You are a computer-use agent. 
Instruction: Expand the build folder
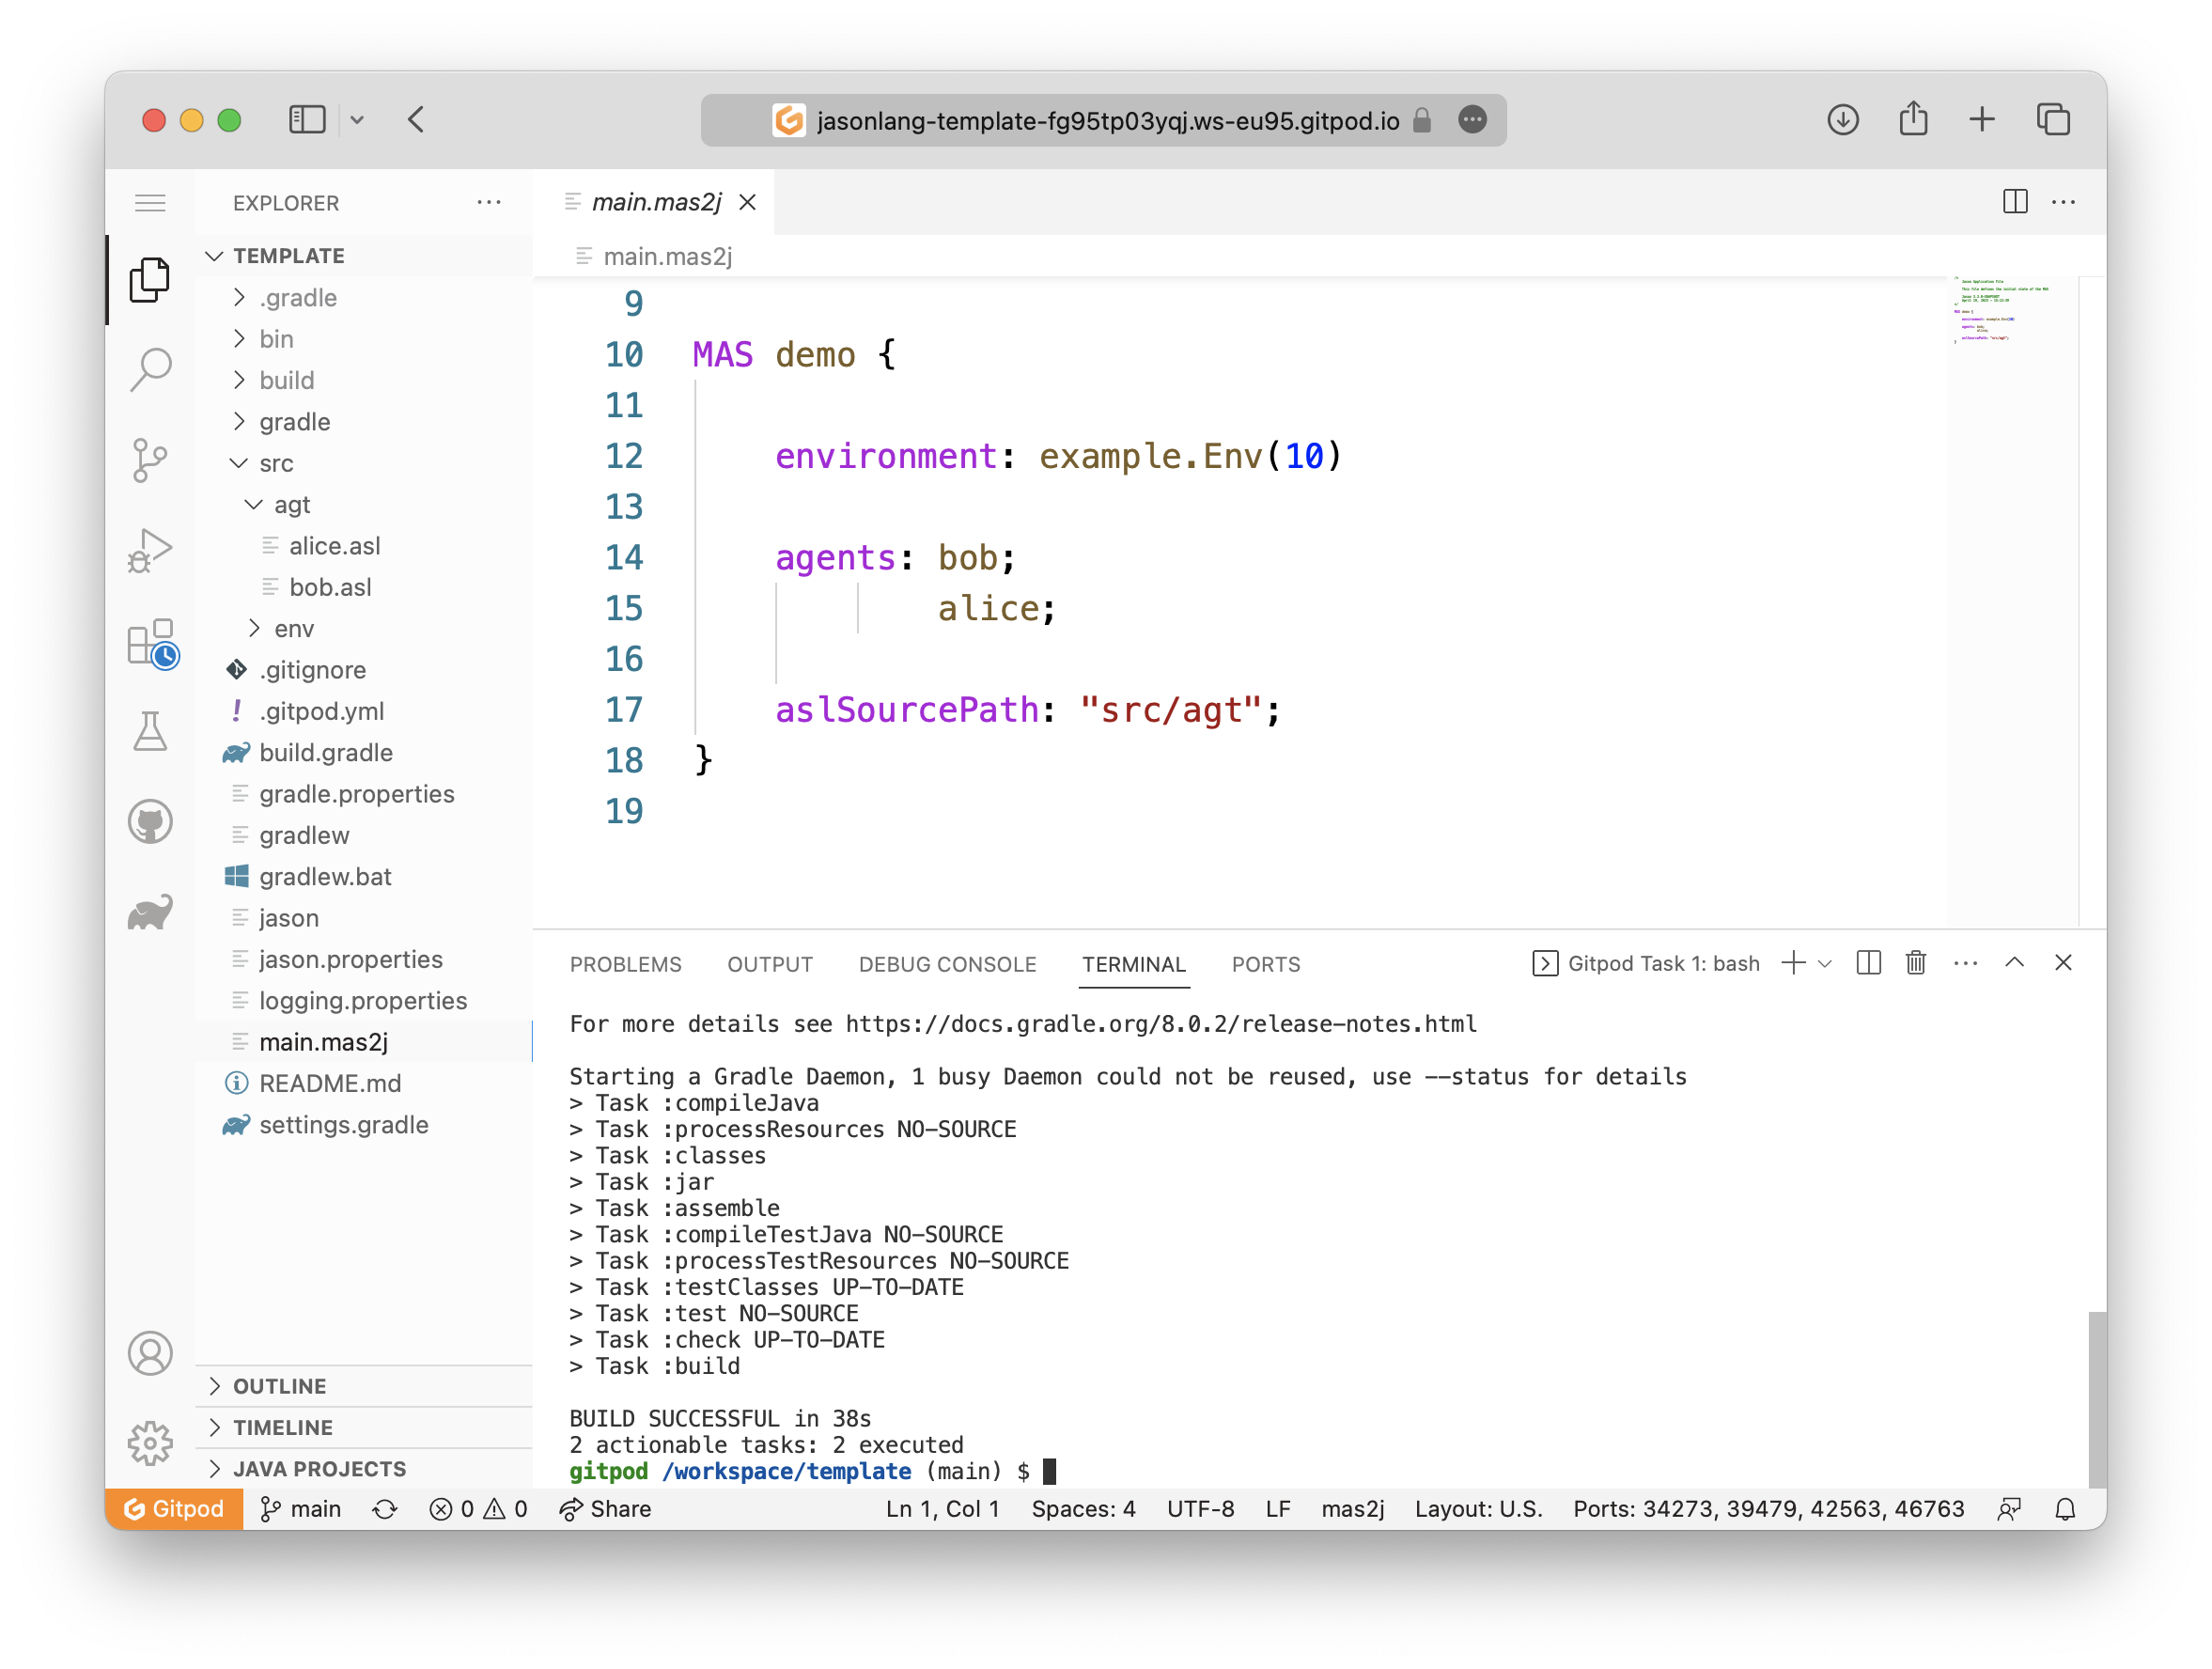tap(364, 381)
